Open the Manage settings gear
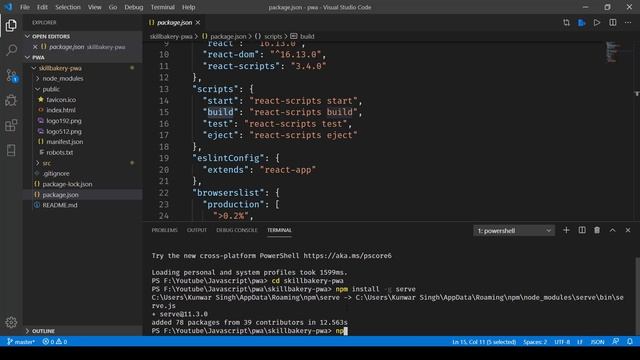Image resolution: width=640 pixels, height=360 pixels. (x=11, y=322)
